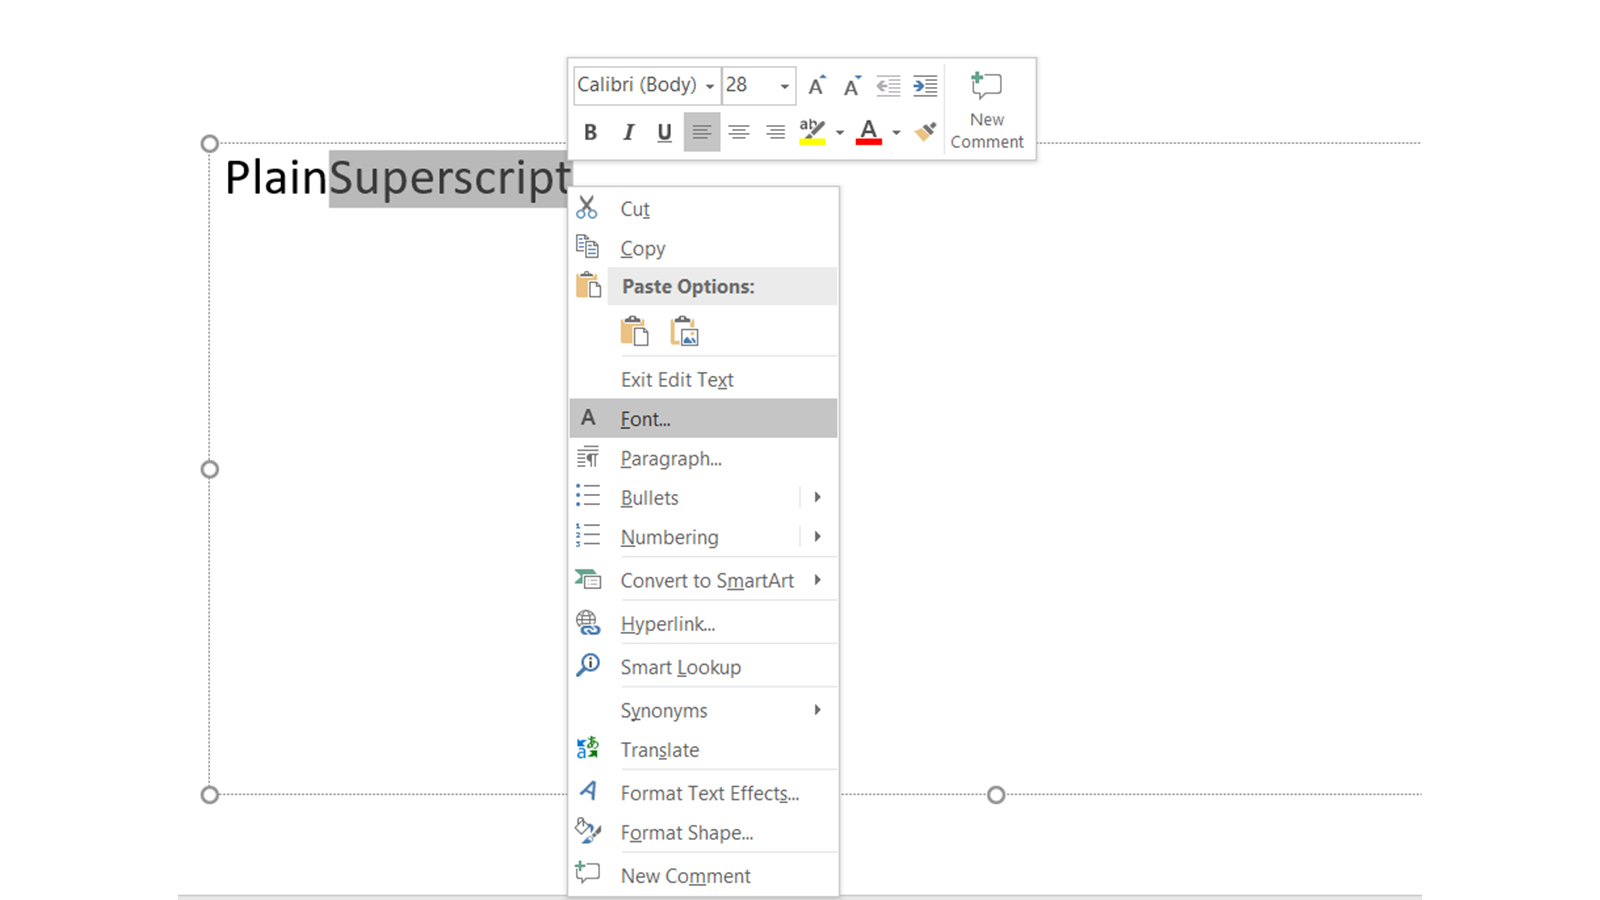Viewport: 1600px width, 900px height.
Task: Copy the selection via the Copy icon
Action: click(x=588, y=246)
